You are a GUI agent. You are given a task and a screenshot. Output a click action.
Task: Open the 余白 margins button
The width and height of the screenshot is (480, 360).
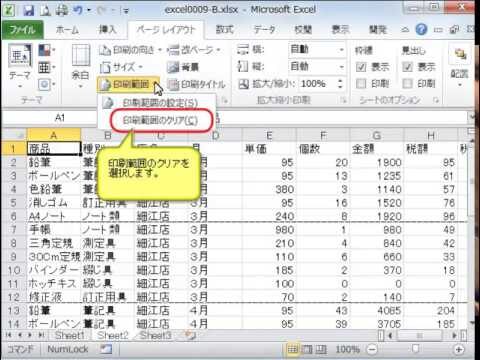[81, 67]
